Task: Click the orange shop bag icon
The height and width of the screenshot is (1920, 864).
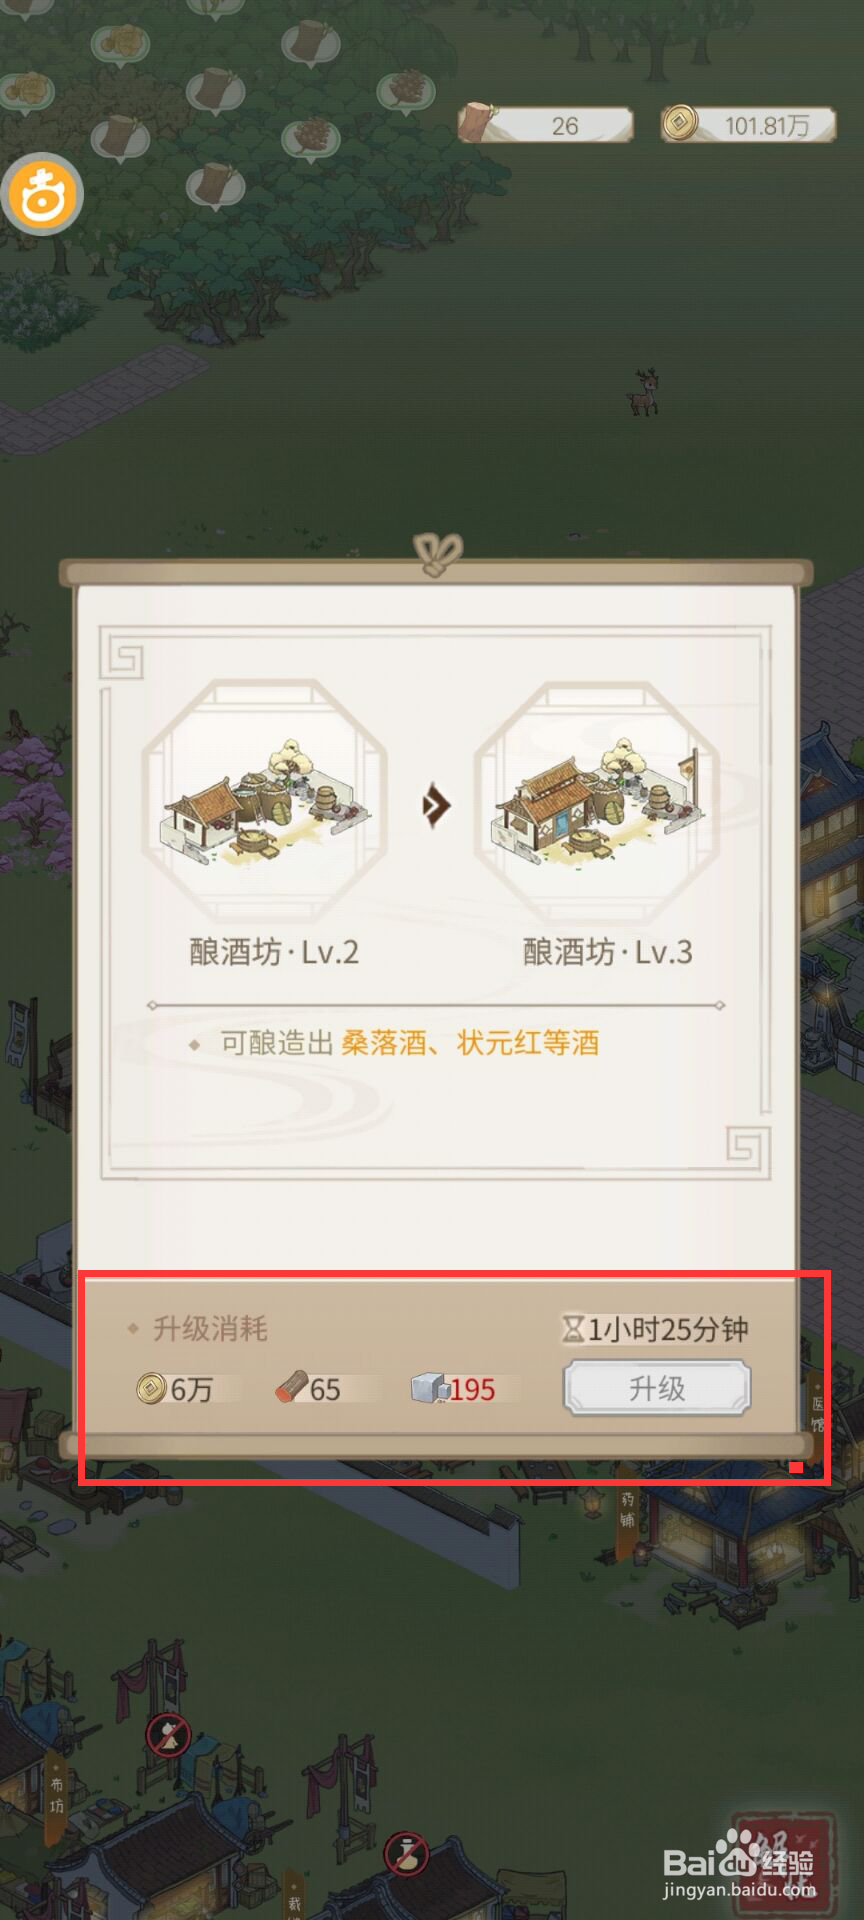Action: (x=42, y=193)
